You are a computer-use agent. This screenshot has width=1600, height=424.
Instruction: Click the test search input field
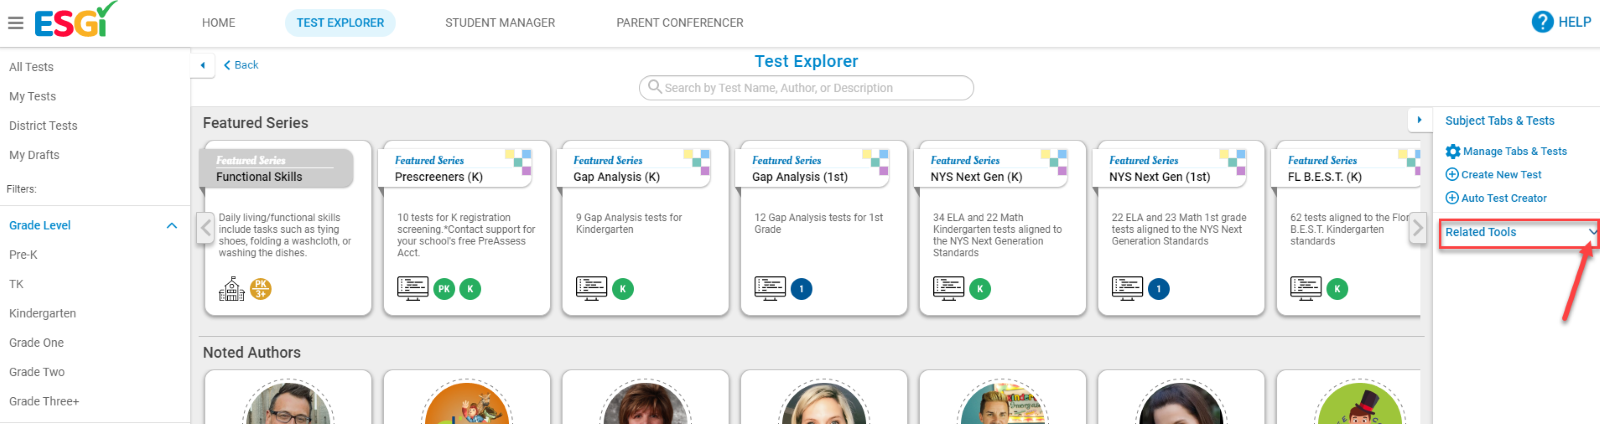[x=806, y=88]
